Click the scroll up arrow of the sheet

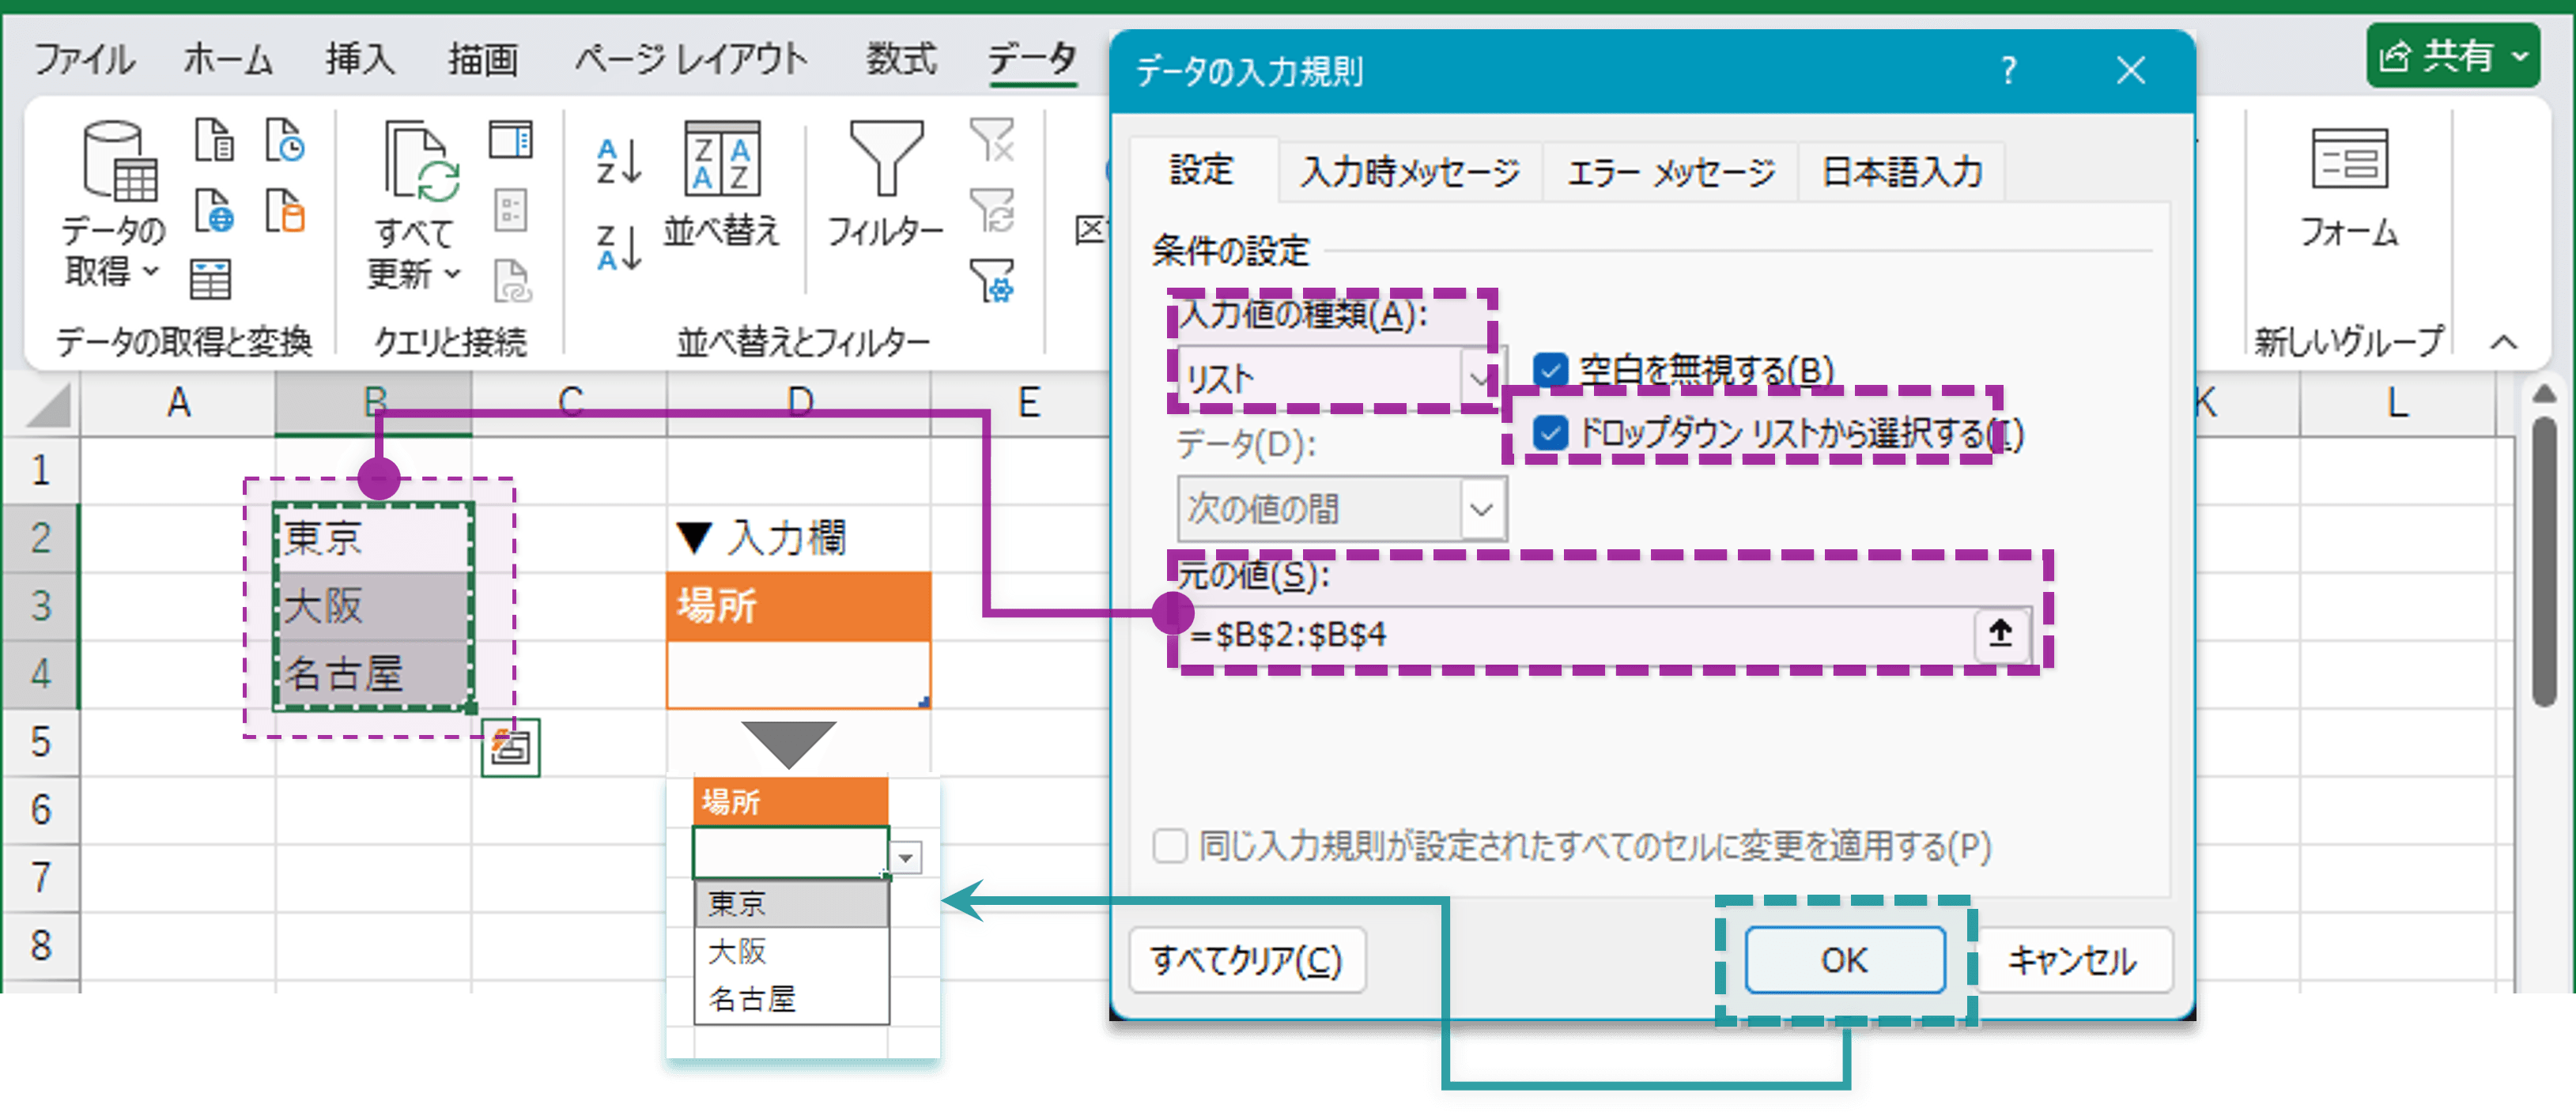pyautogui.click(x=2544, y=395)
